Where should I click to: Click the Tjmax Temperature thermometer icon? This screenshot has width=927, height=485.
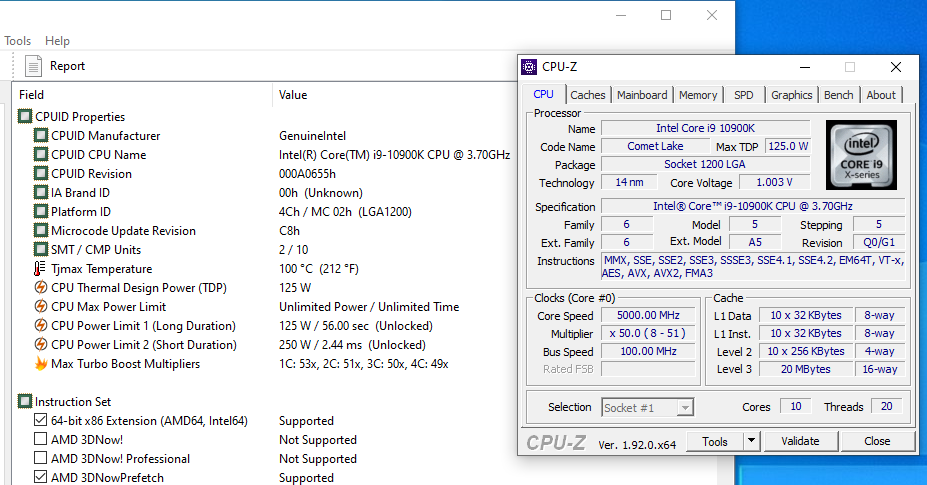point(40,269)
